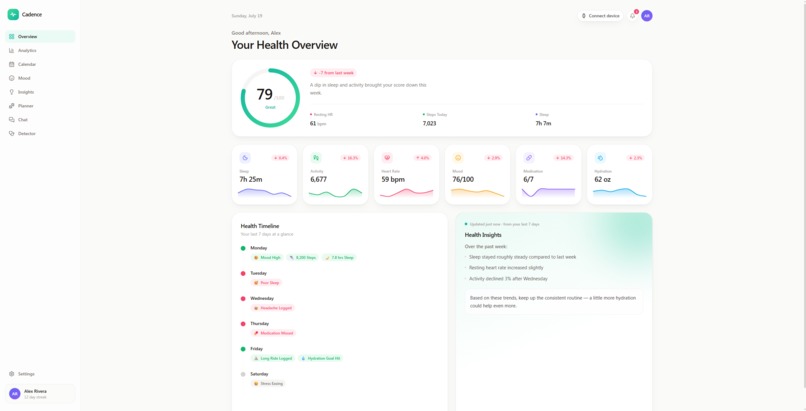Click the "7,023" Steps Today value
This screenshot has width=806, height=411.
point(429,123)
